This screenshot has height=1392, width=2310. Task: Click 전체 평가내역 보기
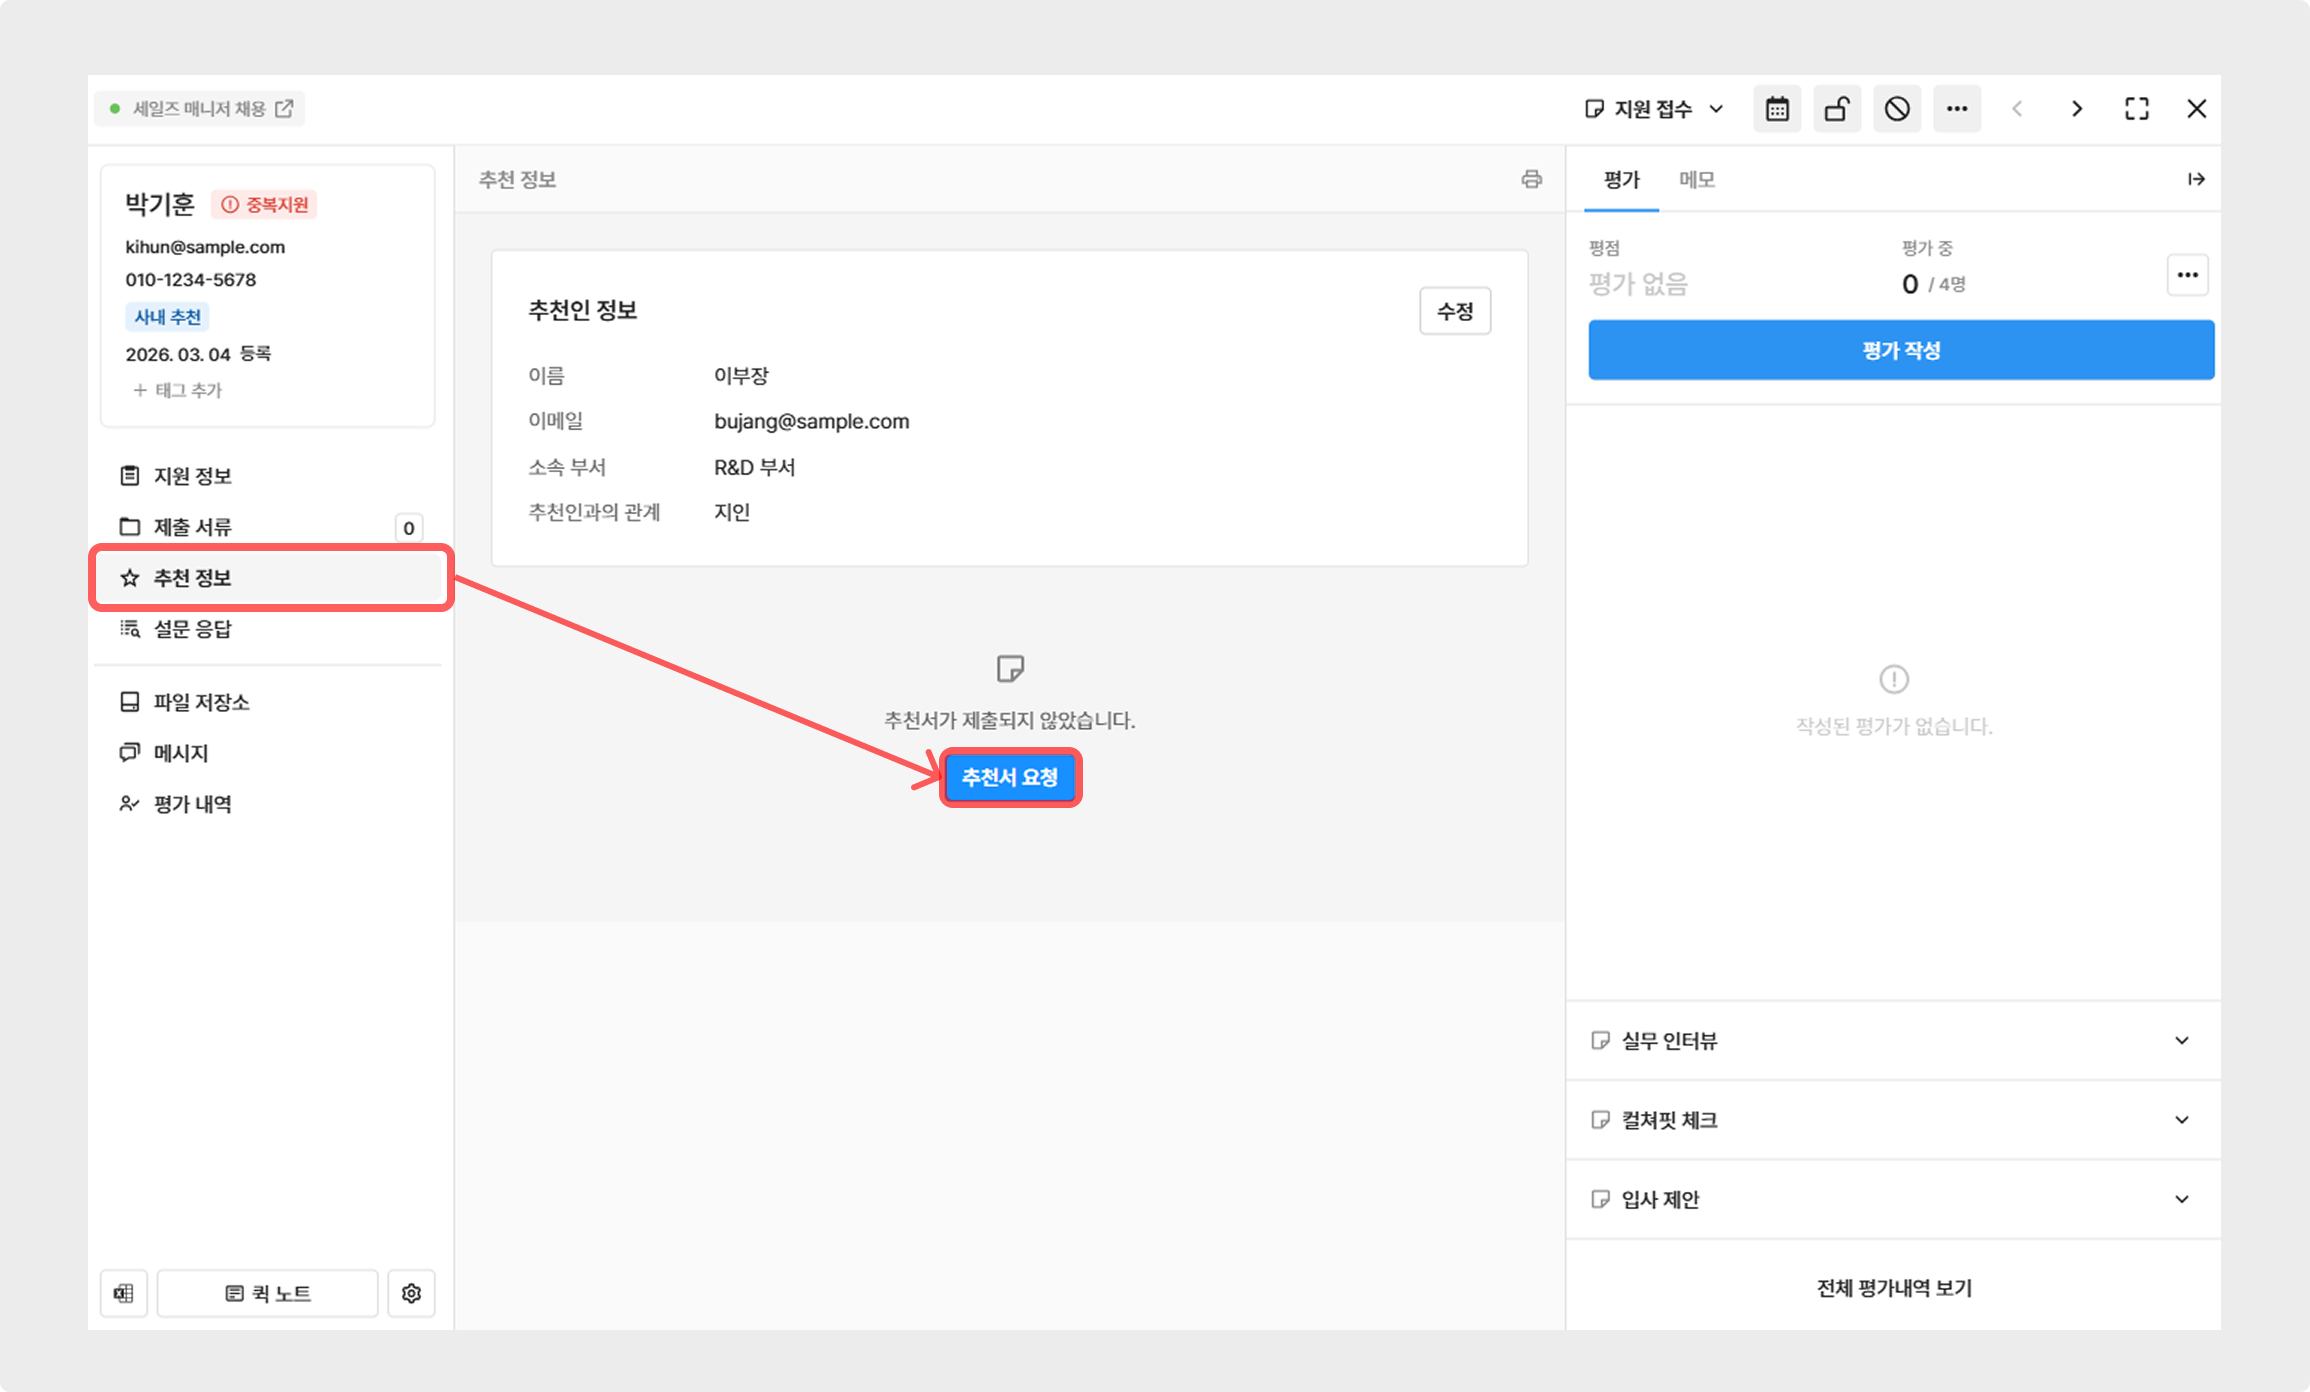(x=1894, y=1288)
